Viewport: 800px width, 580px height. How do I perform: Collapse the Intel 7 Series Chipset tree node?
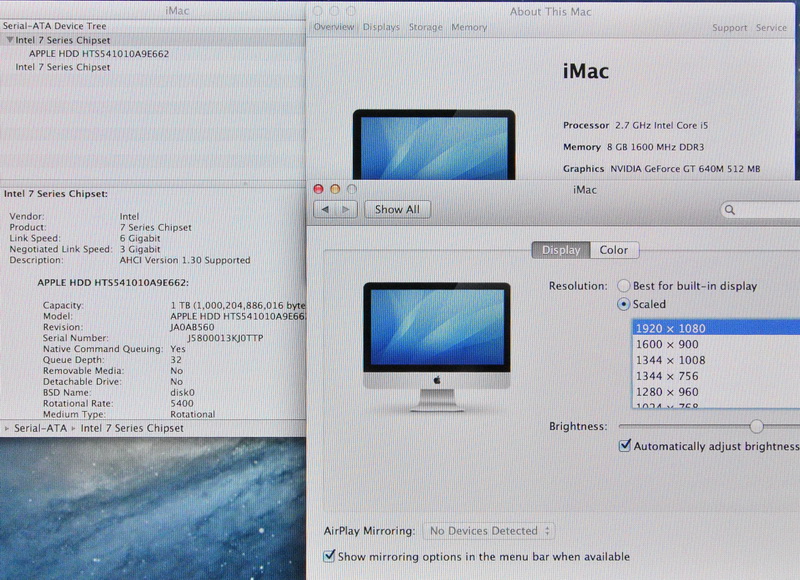(x=9, y=40)
